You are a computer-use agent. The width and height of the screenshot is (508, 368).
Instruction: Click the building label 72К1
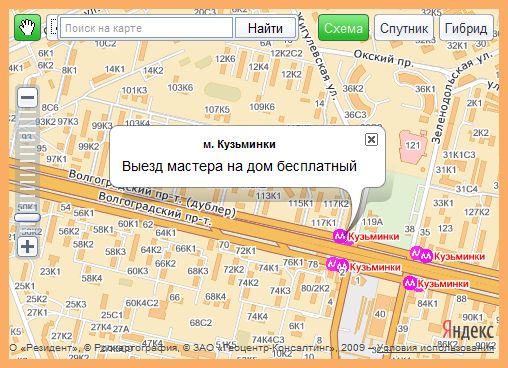point(246,250)
